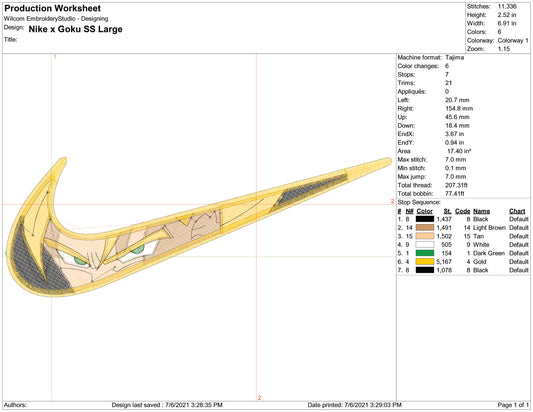This screenshot has width=533, height=412.
Task: Click the Up value '45.6 mm'
Action: coord(457,117)
